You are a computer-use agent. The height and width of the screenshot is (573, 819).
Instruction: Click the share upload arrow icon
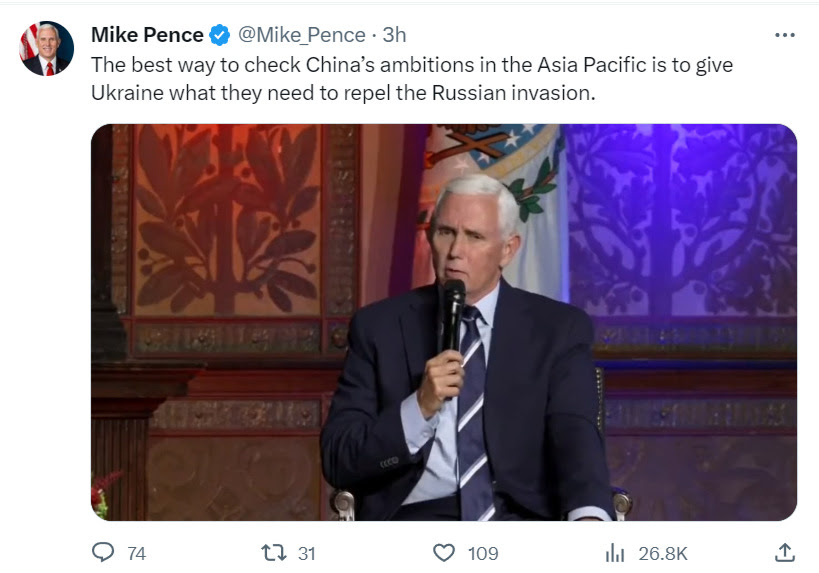[x=785, y=552]
